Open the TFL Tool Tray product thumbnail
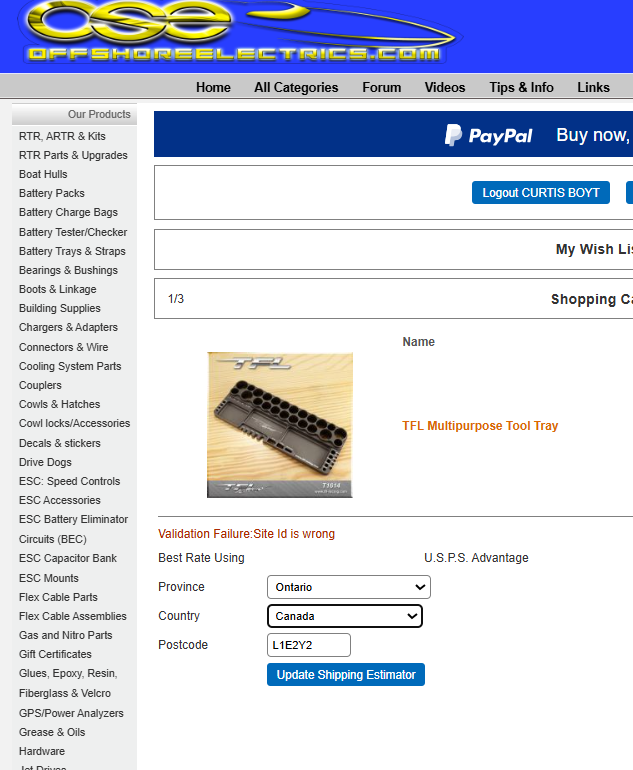The width and height of the screenshot is (633, 770). tap(280, 425)
